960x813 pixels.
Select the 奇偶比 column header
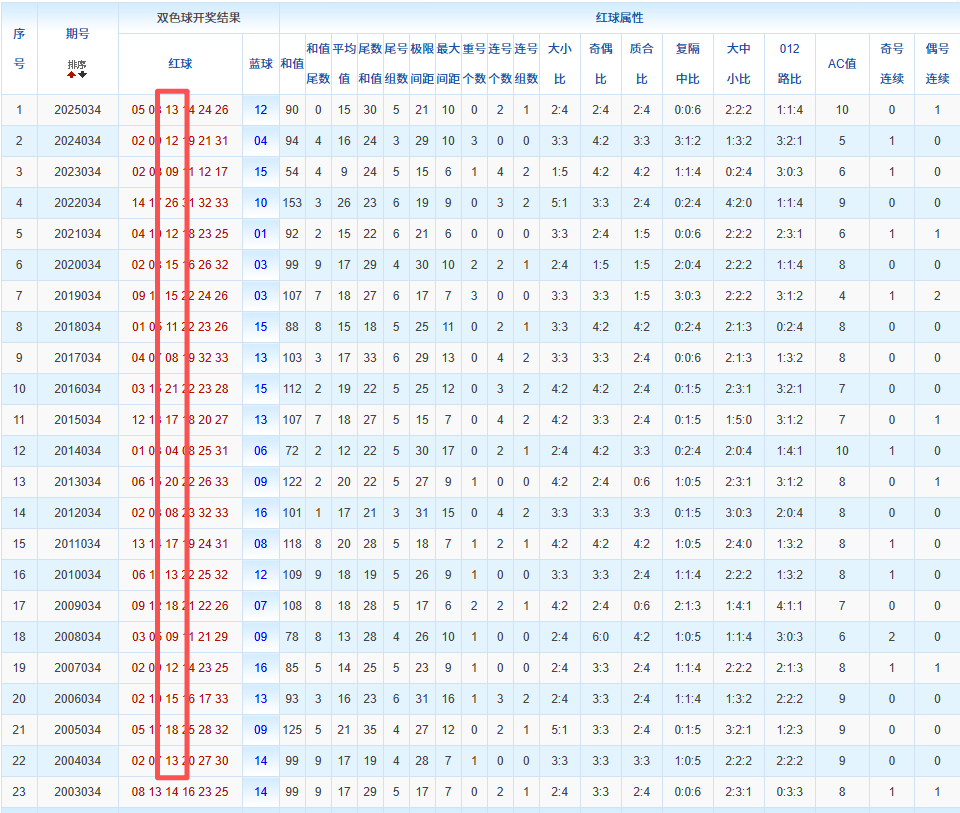601,64
